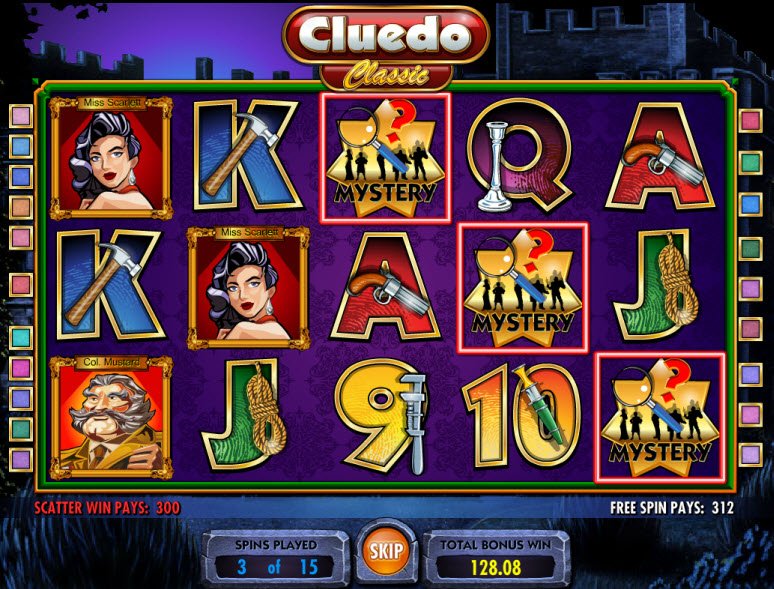Click the orange SKIP button
The width and height of the screenshot is (774, 589).
[386, 550]
